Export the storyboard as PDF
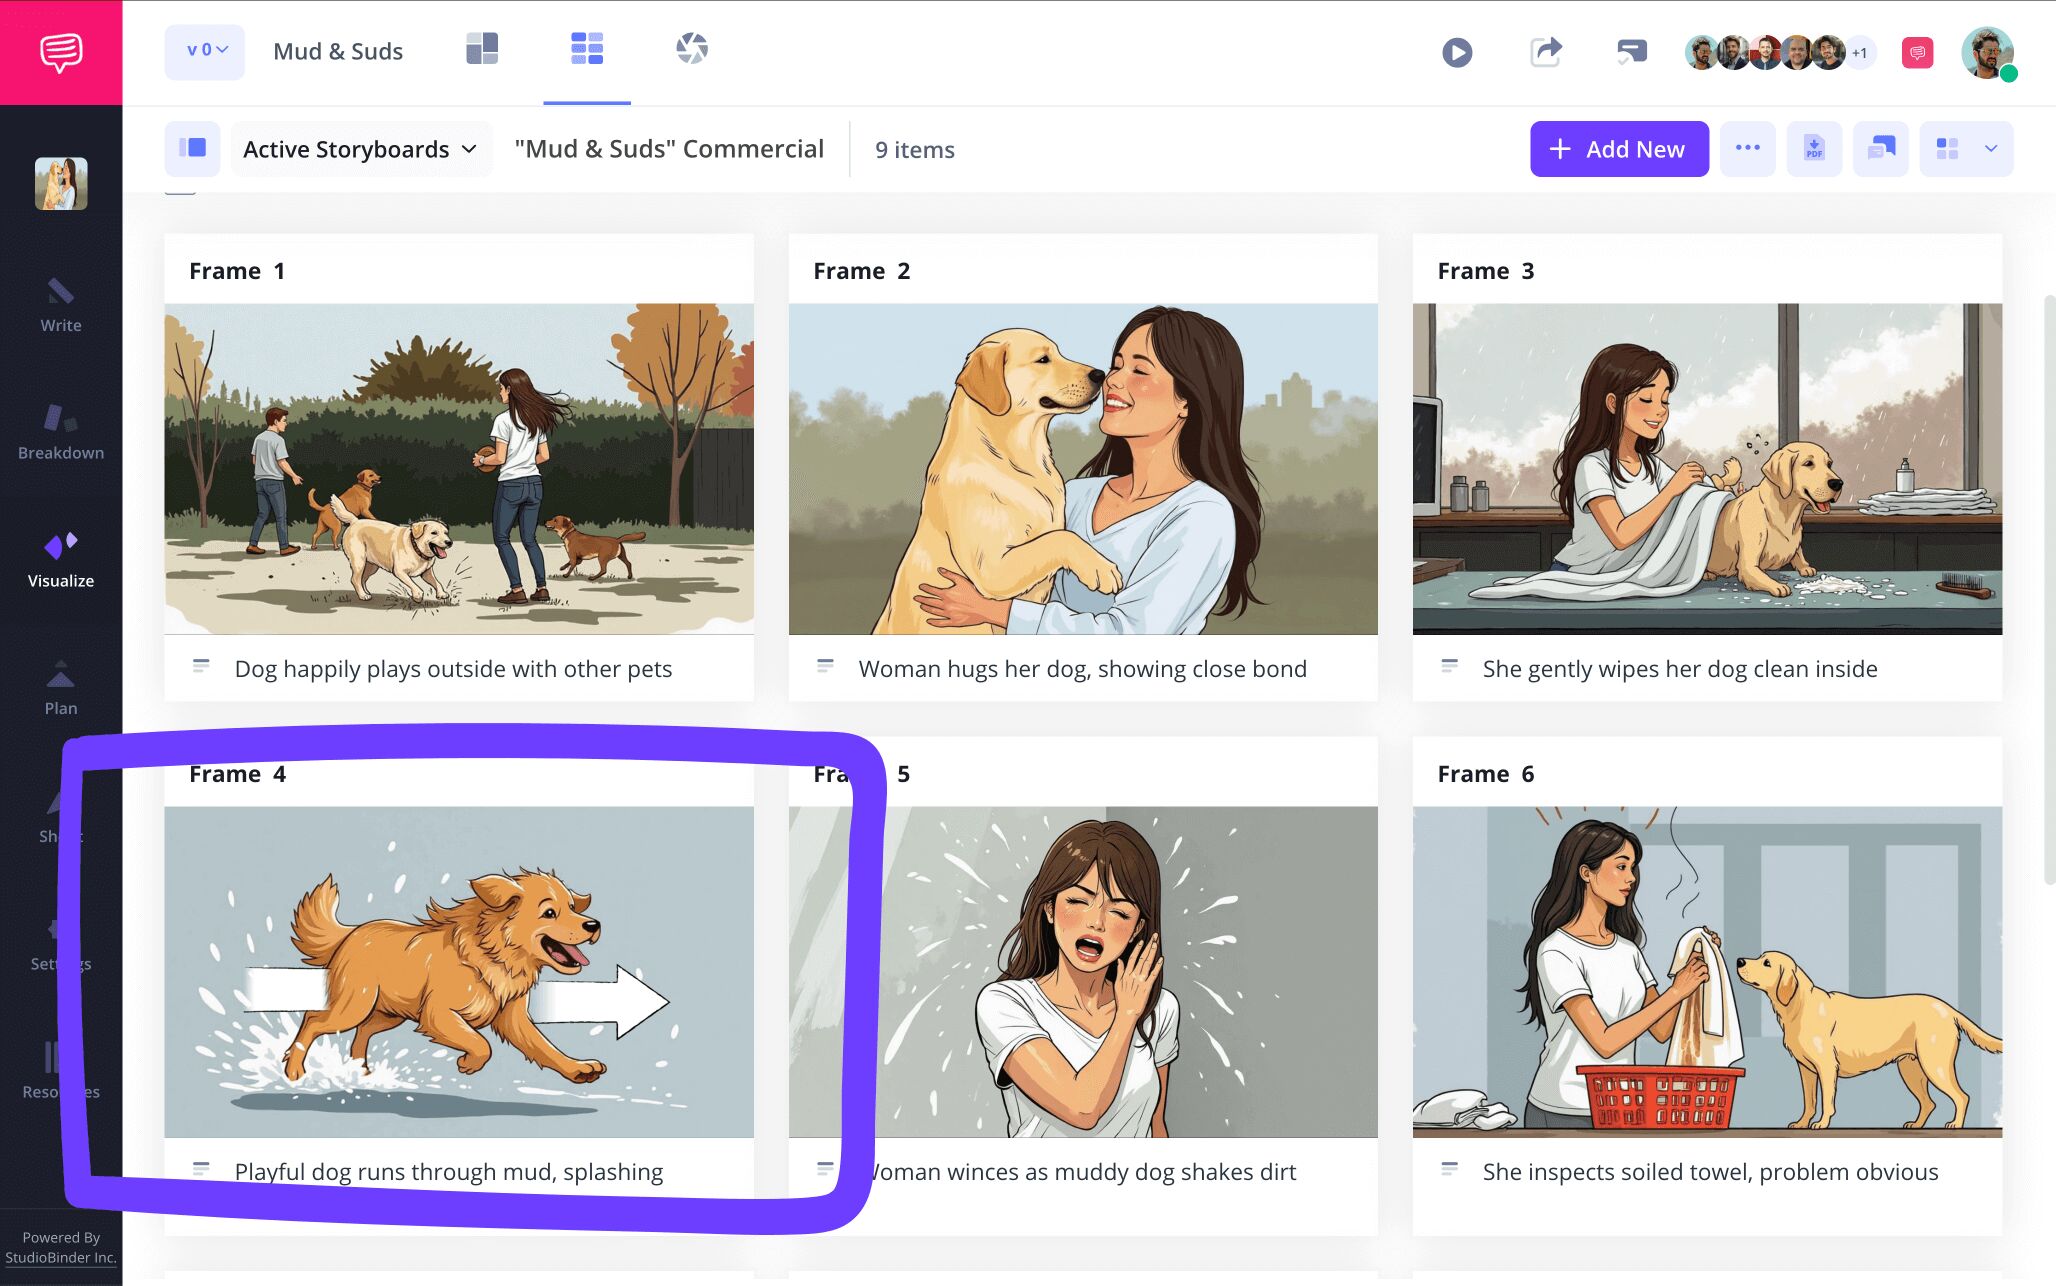The width and height of the screenshot is (2056, 1286). (1813, 148)
